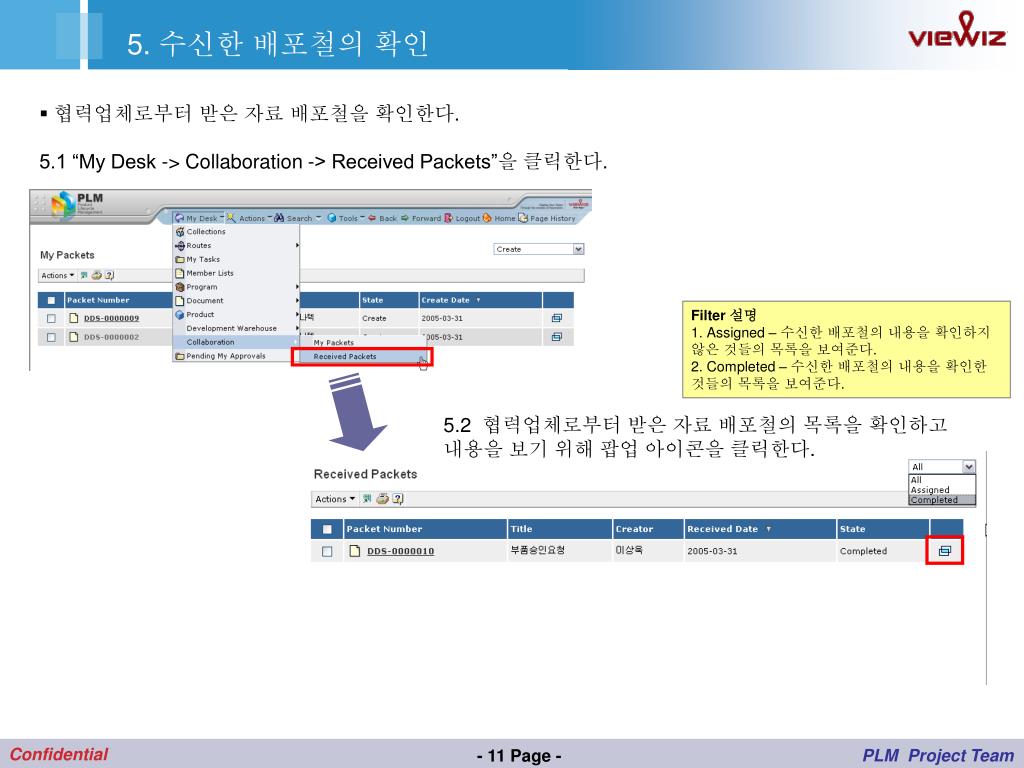Open the Search menu
This screenshot has width=1024, height=768.
[x=297, y=218]
